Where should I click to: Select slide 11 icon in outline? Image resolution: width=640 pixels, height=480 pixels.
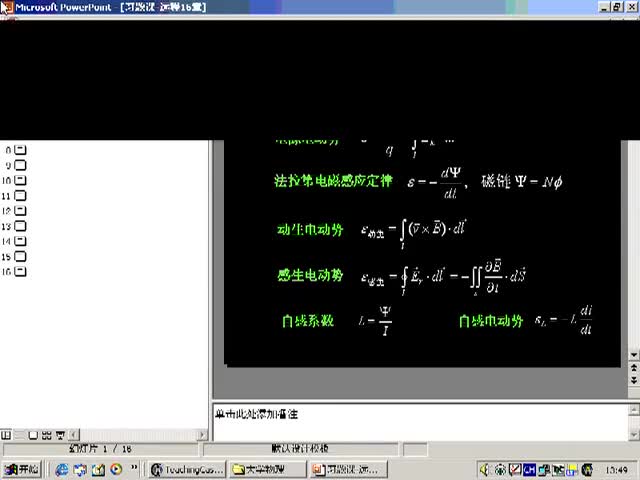[x=20, y=196]
